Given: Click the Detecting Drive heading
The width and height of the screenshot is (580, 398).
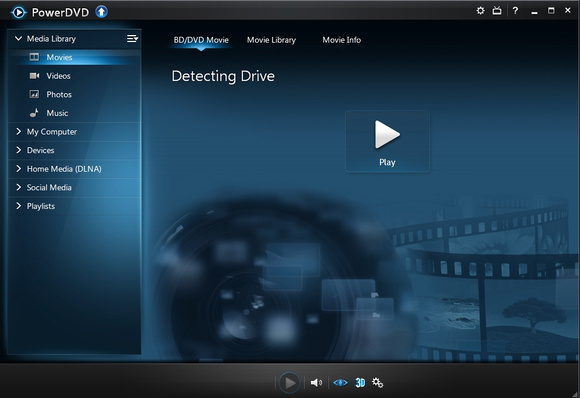Looking at the screenshot, I should pos(223,76).
